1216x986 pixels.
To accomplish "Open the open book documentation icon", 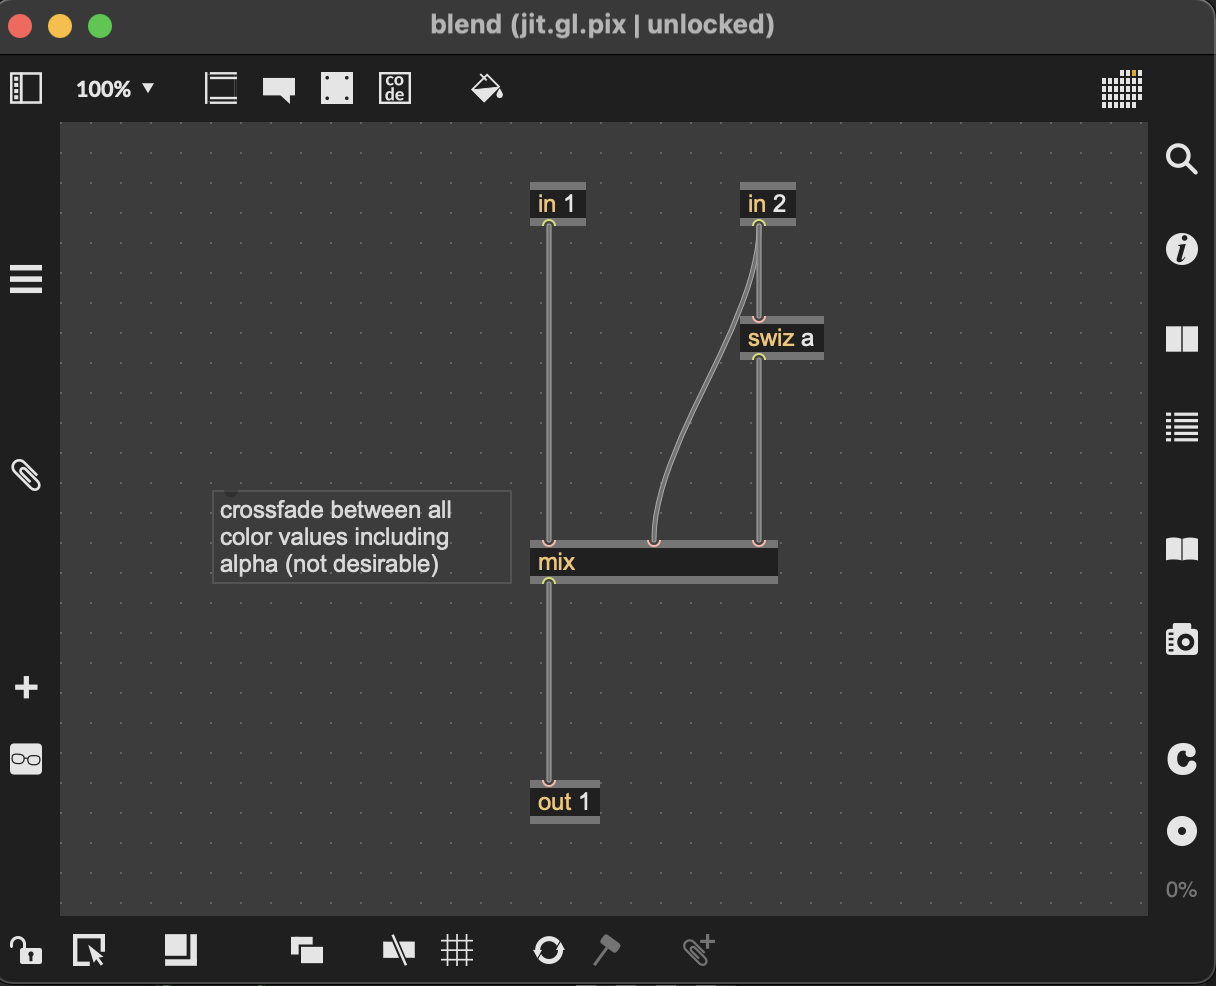I will click(x=1182, y=549).
